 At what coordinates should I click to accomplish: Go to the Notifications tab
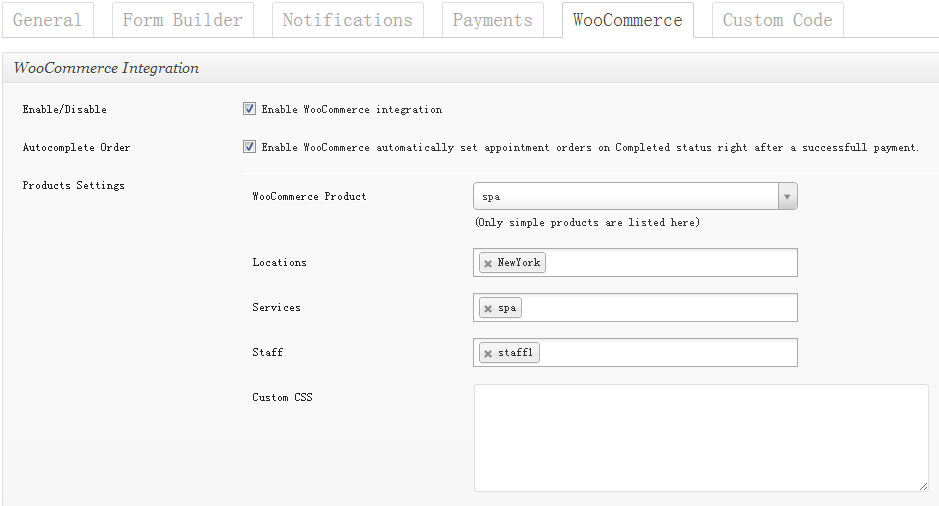(x=347, y=20)
